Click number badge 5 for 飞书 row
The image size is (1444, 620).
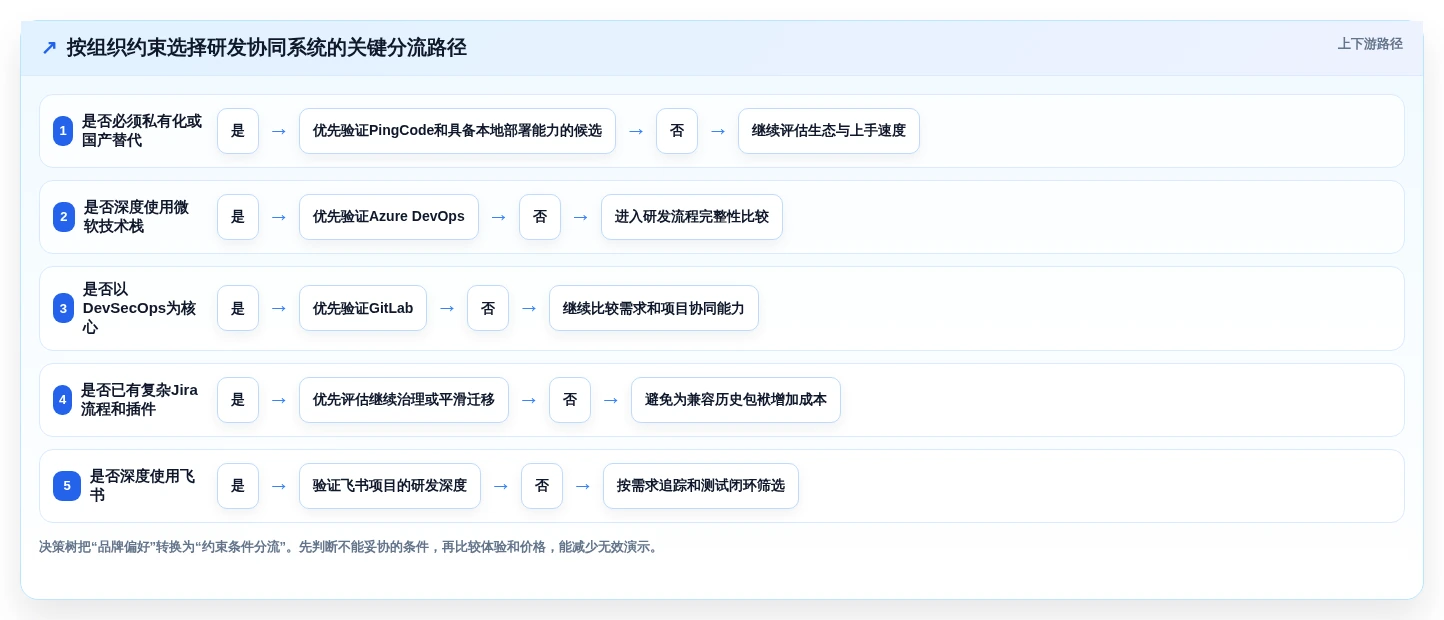pos(67,486)
